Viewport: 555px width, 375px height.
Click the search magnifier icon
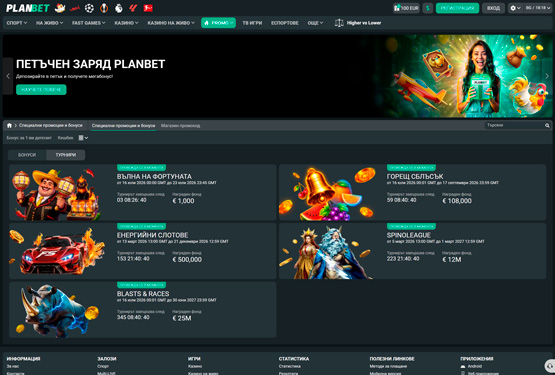coord(547,125)
